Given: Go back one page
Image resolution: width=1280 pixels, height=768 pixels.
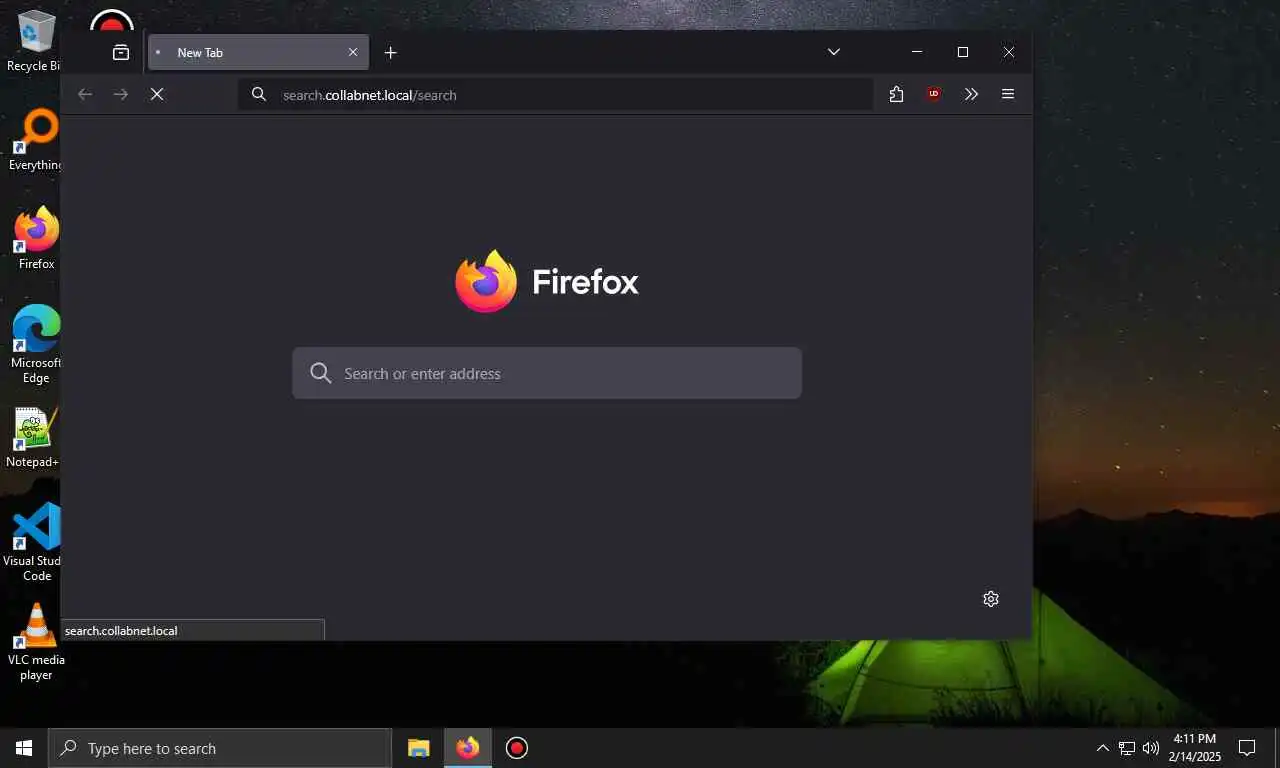Looking at the screenshot, I should pyautogui.click(x=85, y=94).
